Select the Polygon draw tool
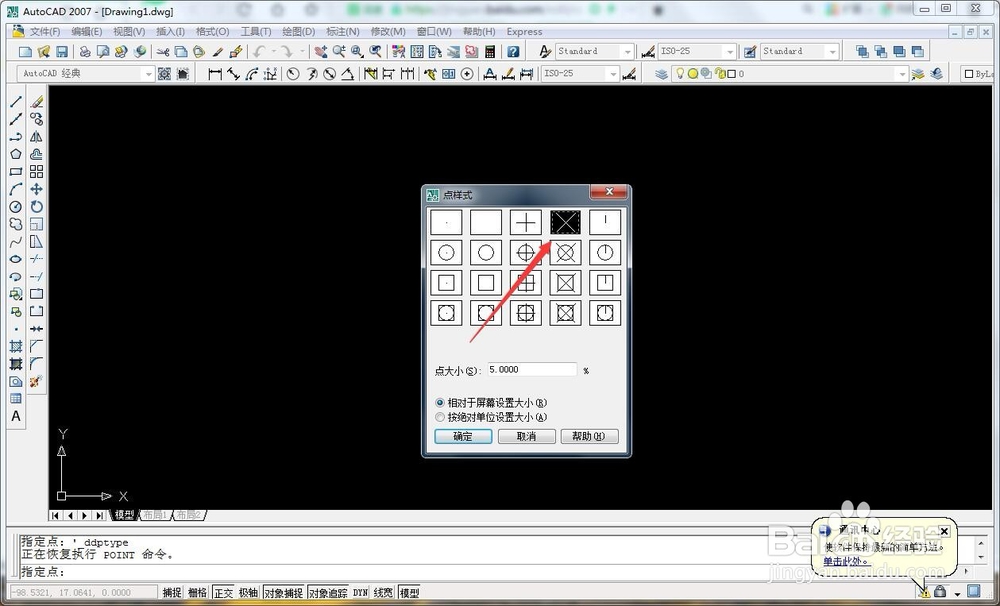This screenshot has height=606, width=1000. click(x=16, y=154)
